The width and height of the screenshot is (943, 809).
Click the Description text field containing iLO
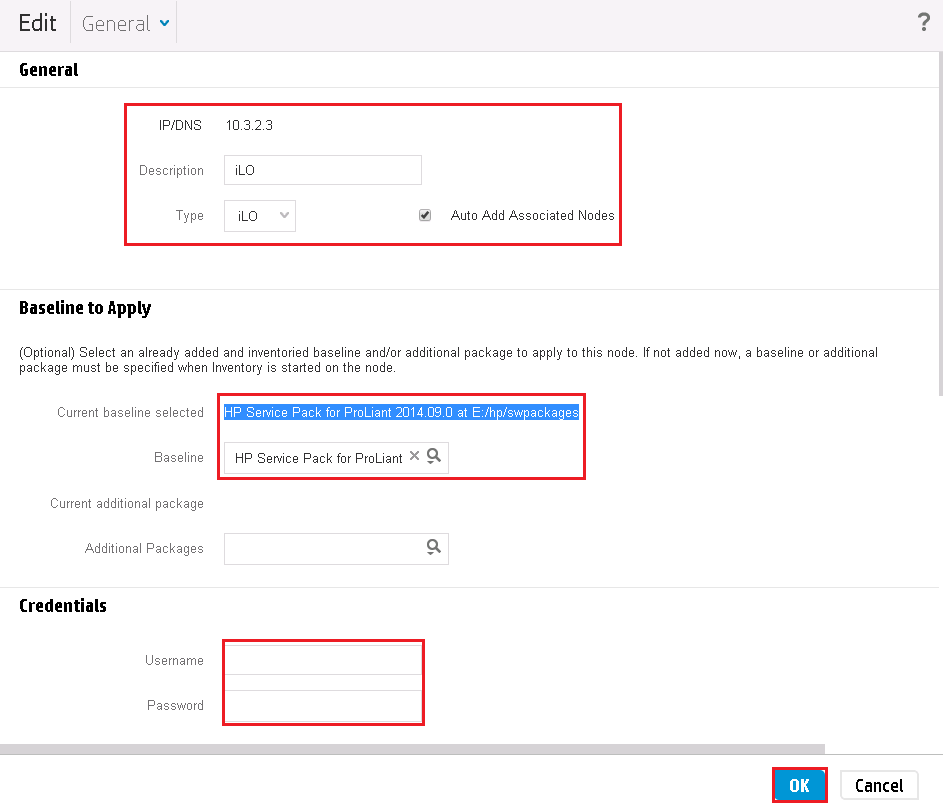pyautogui.click(x=322, y=170)
